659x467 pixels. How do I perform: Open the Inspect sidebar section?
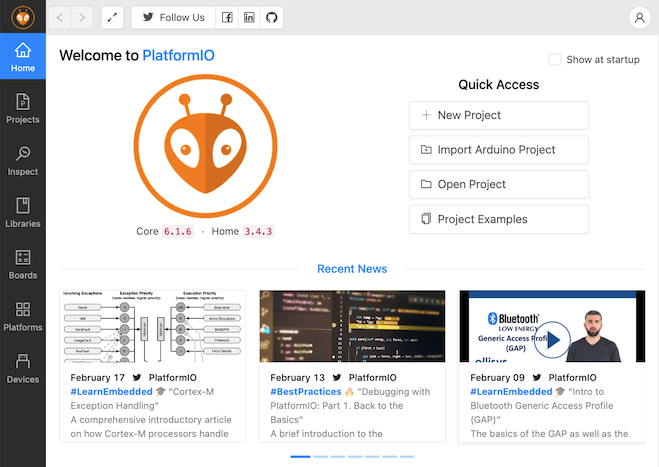tap(22, 161)
